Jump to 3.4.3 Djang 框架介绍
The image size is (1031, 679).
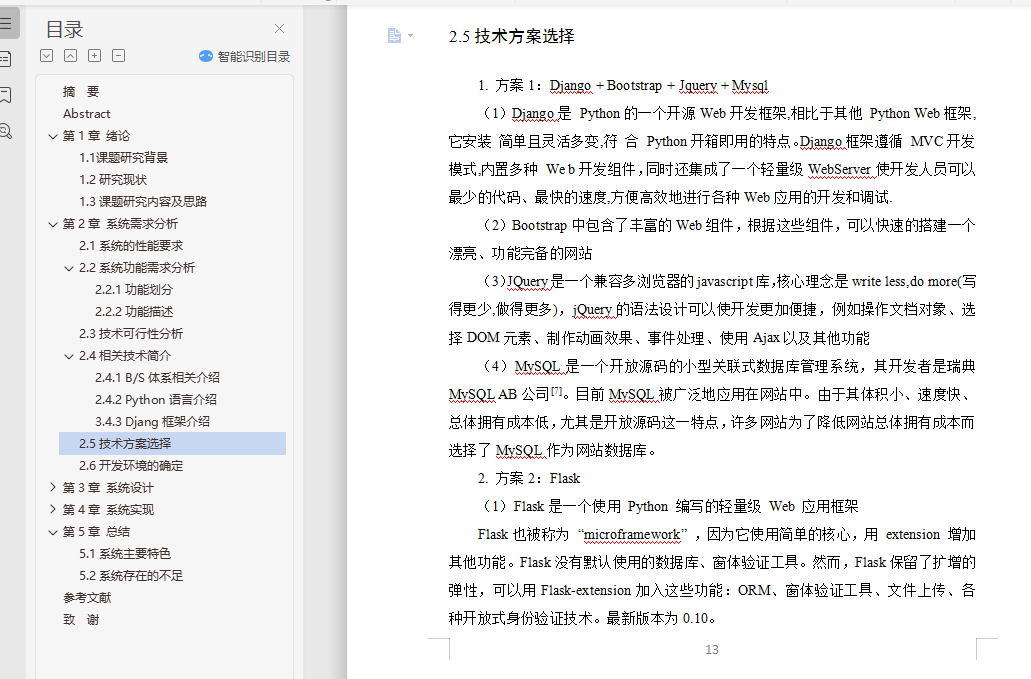point(153,422)
